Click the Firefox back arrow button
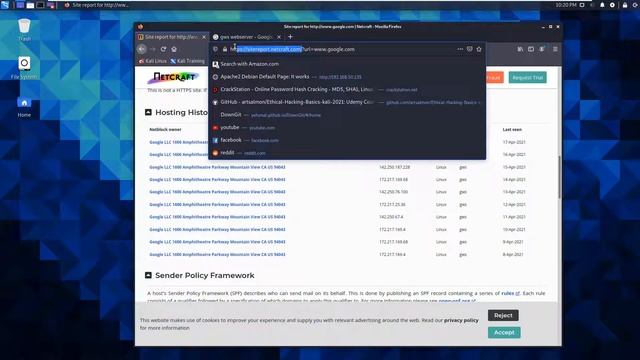This screenshot has width=640, height=360. click(142, 49)
